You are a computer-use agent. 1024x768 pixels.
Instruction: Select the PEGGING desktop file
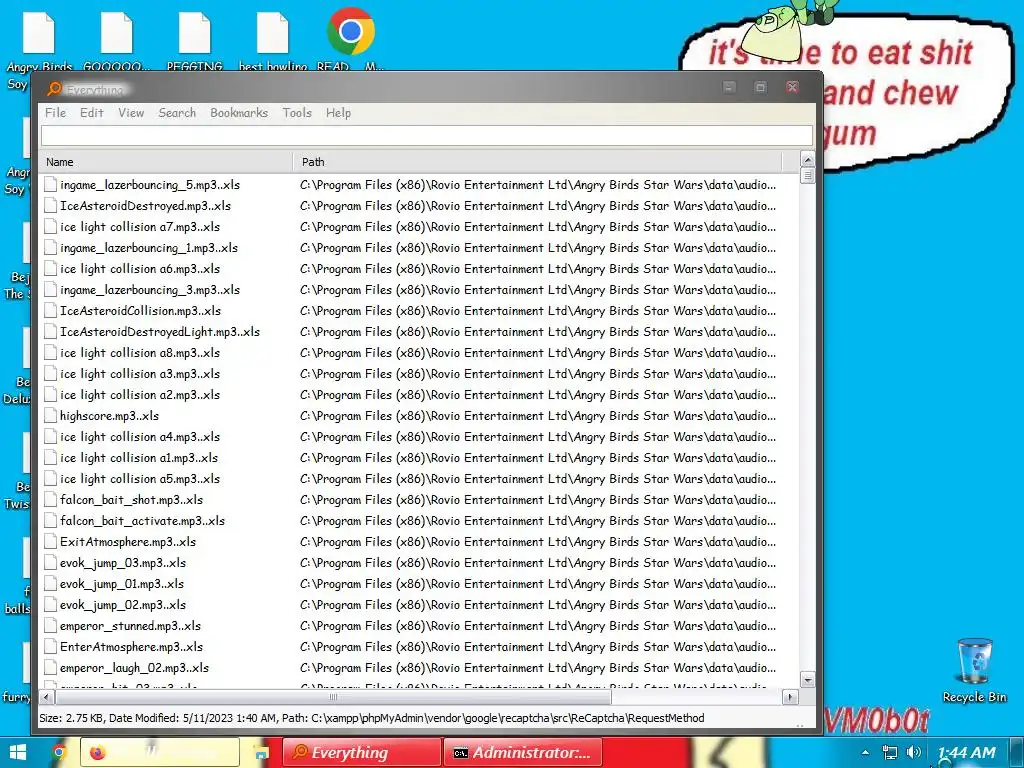194,39
